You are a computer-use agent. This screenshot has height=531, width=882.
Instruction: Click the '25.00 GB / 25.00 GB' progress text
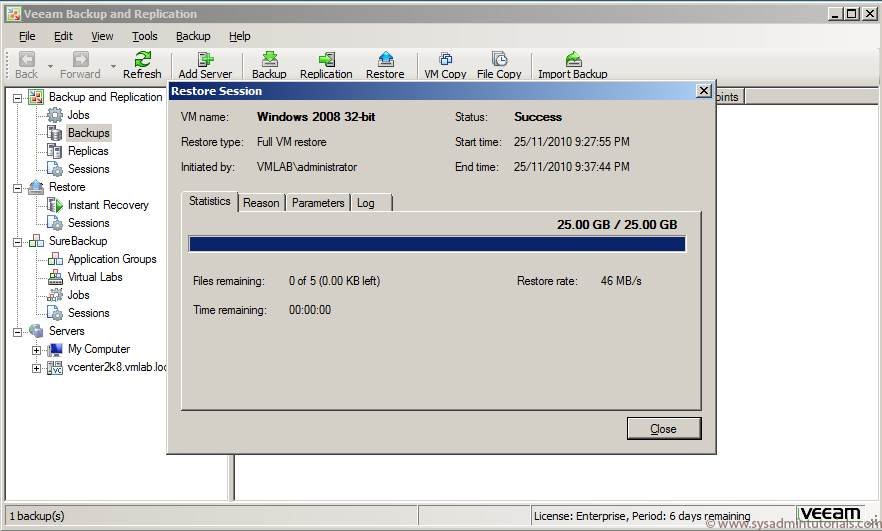click(x=617, y=225)
